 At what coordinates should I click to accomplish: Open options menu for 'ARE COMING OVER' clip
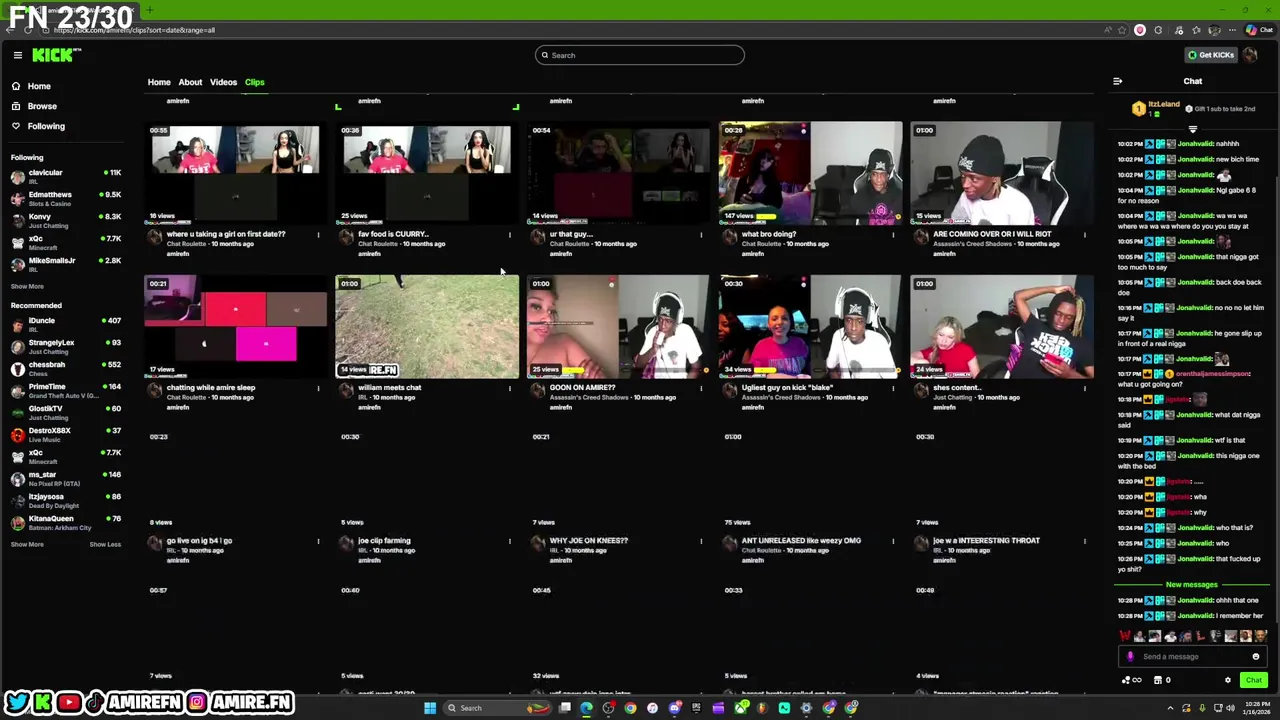pos(1085,235)
